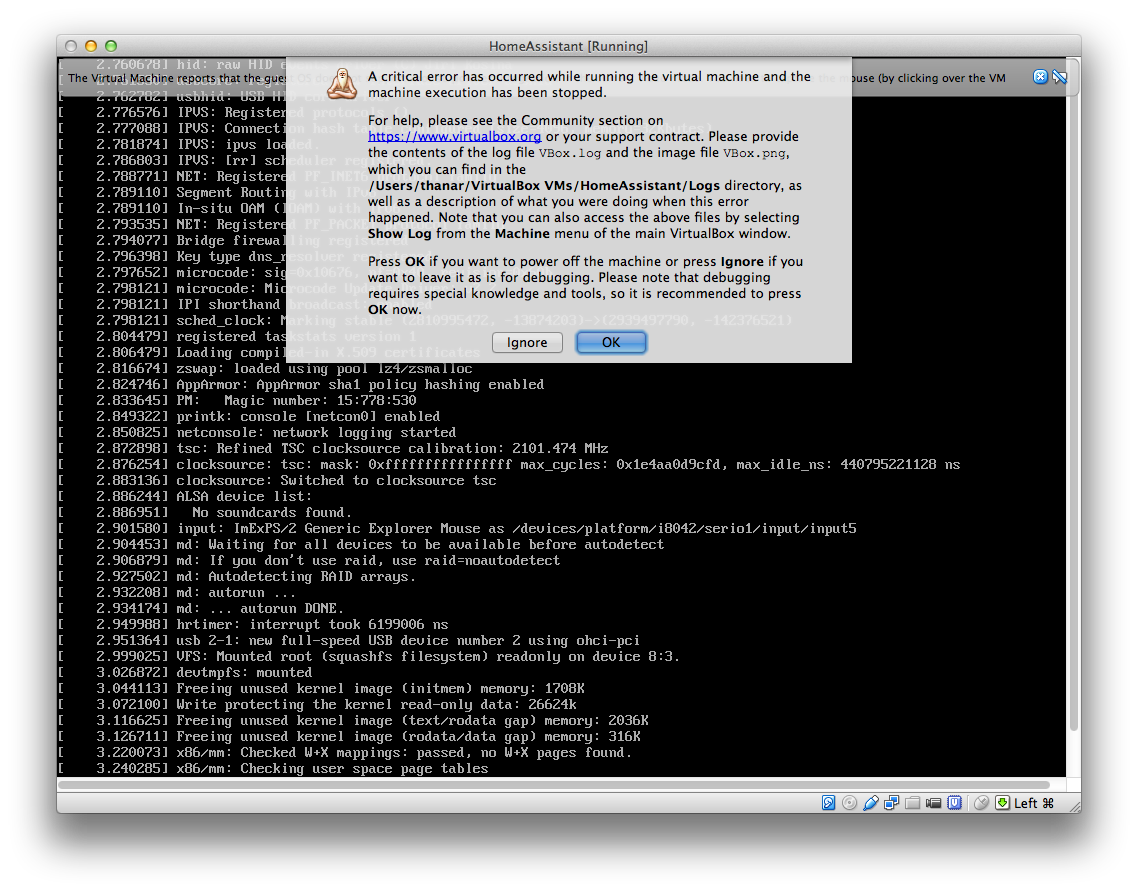Click the Guru Meditation error icon
This screenshot has width=1138, height=892.
342,84
